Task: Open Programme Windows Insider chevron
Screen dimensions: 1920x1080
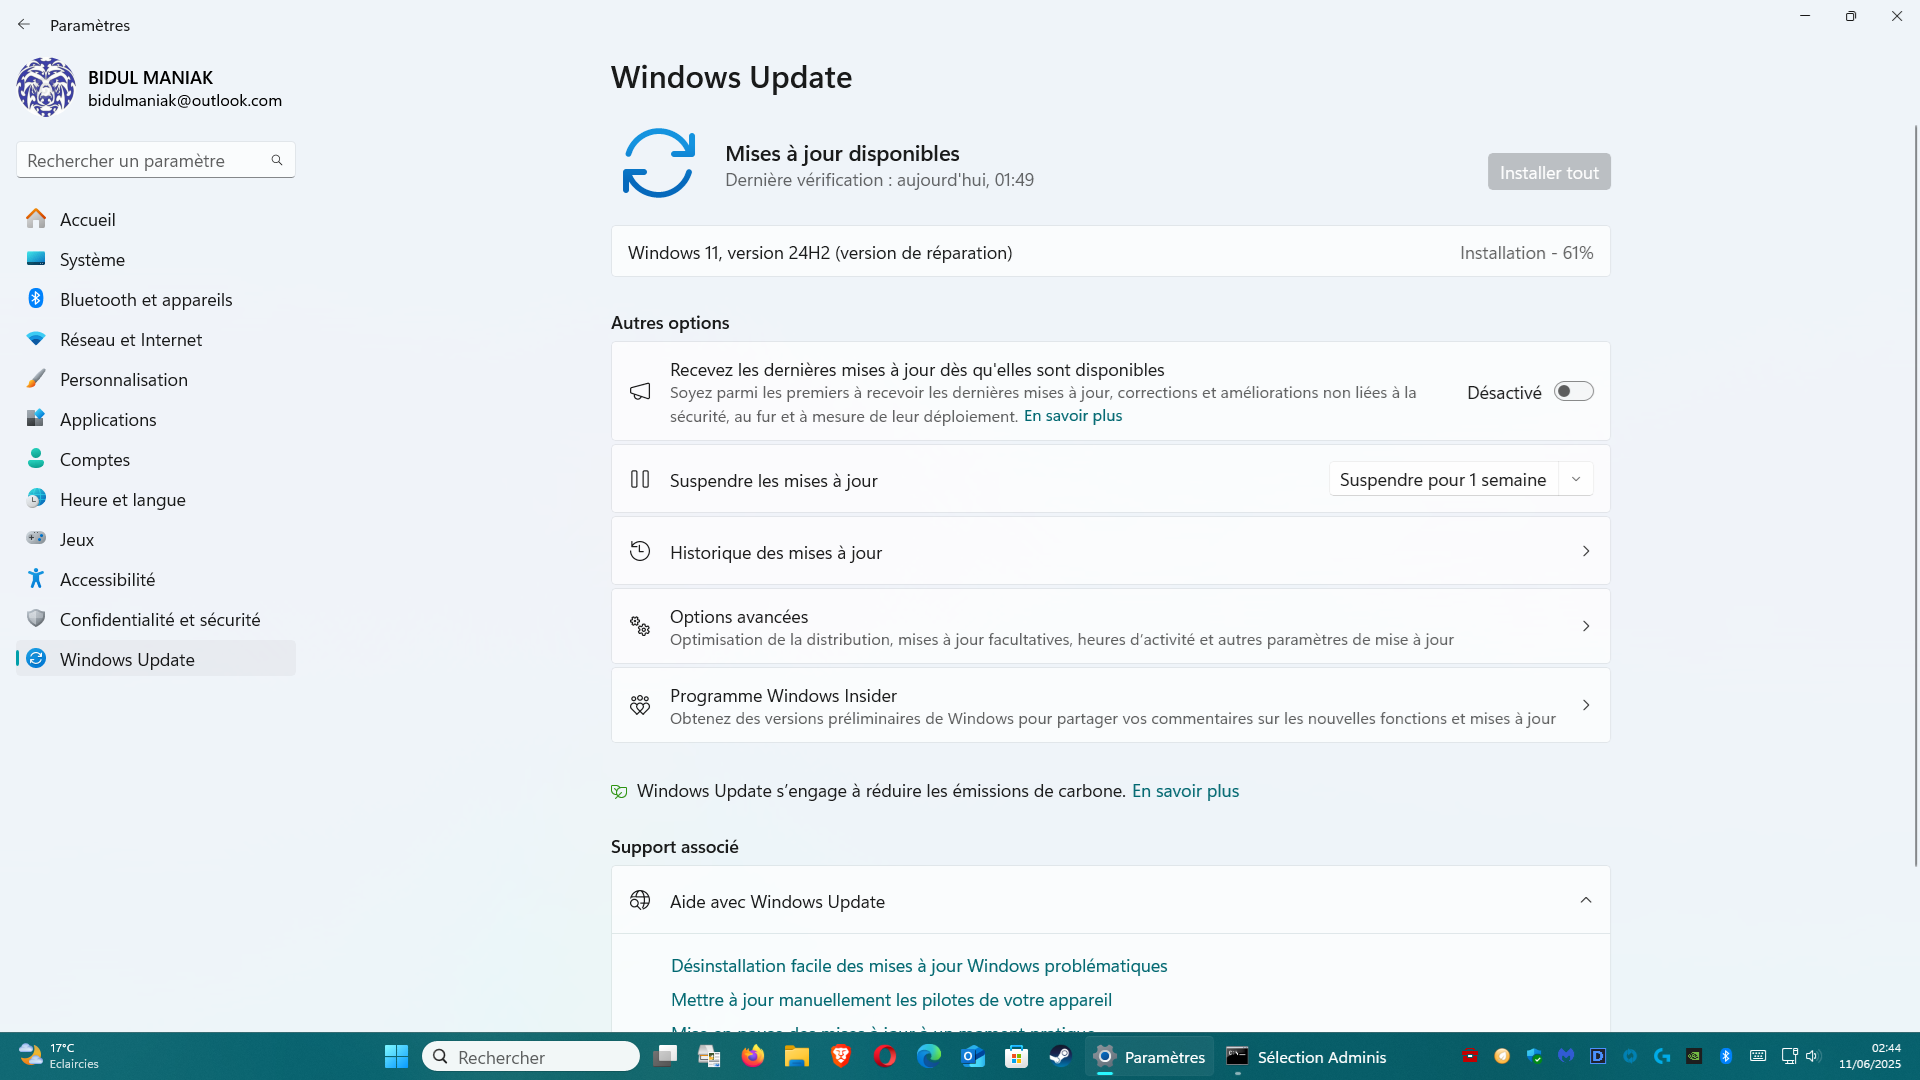Action: pyautogui.click(x=1586, y=705)
